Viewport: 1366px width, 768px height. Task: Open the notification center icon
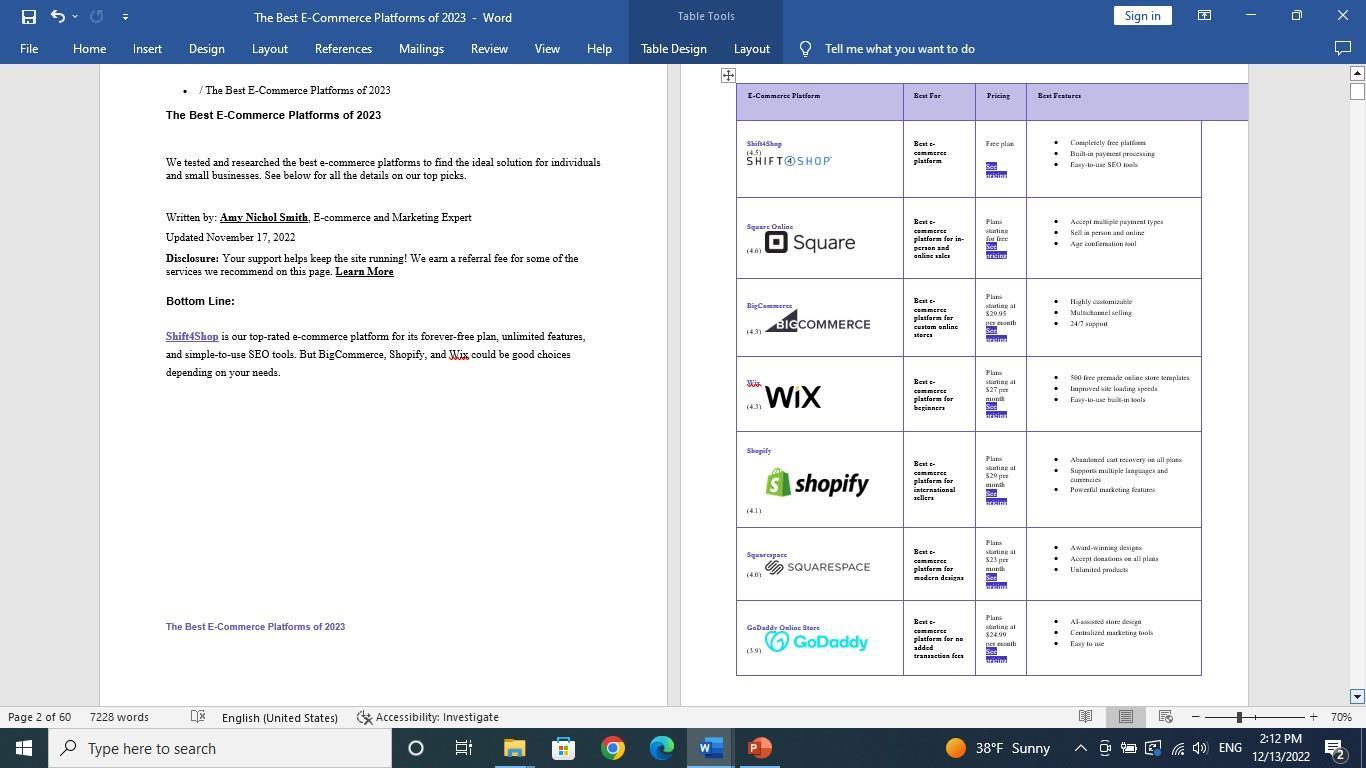coord(1334,748)
